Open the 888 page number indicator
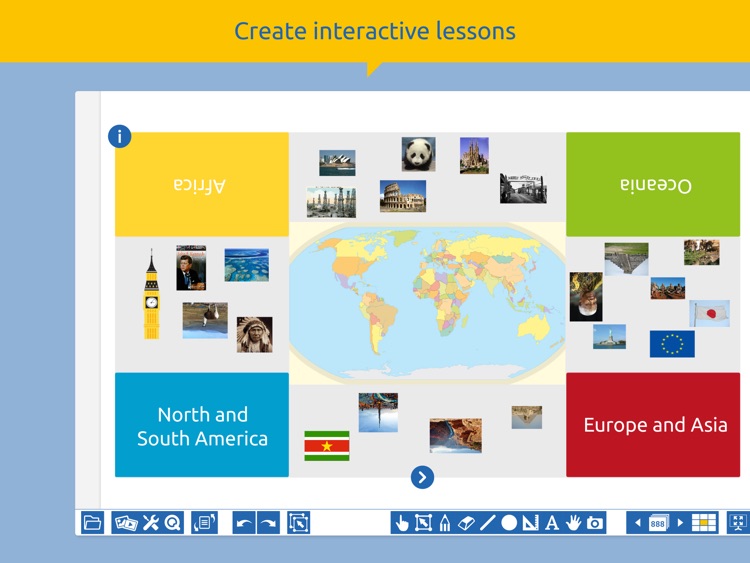 [x=658, y=523]
